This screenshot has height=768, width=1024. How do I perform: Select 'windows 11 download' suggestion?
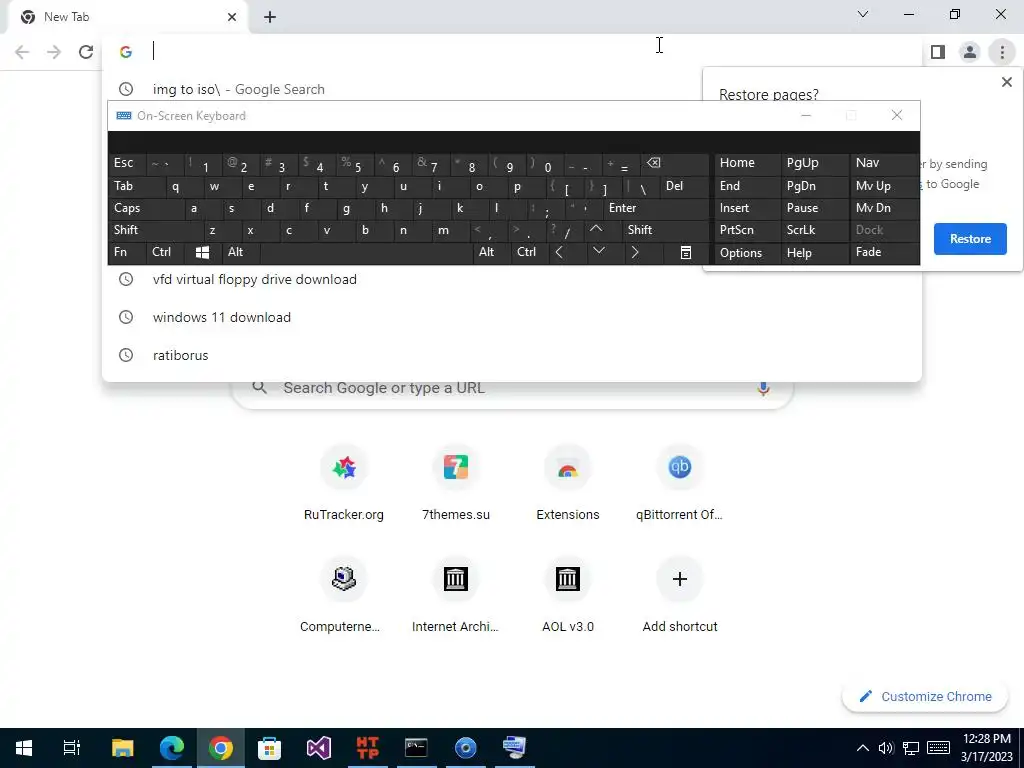pyautogui.click(x=511, y=317)
